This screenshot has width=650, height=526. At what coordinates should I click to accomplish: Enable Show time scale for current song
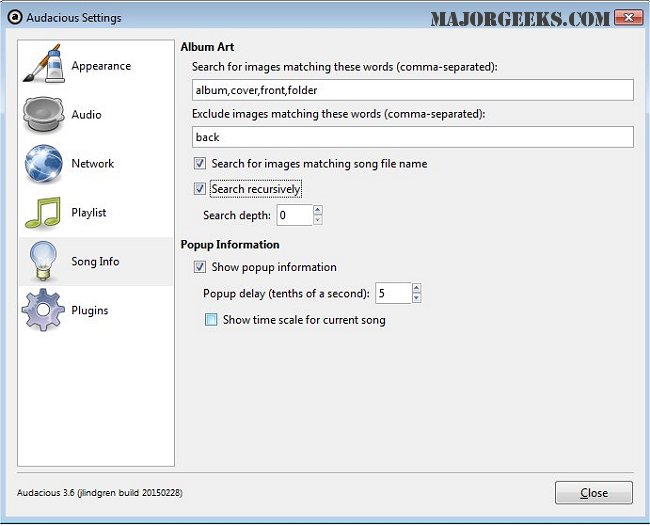point(211,320)
